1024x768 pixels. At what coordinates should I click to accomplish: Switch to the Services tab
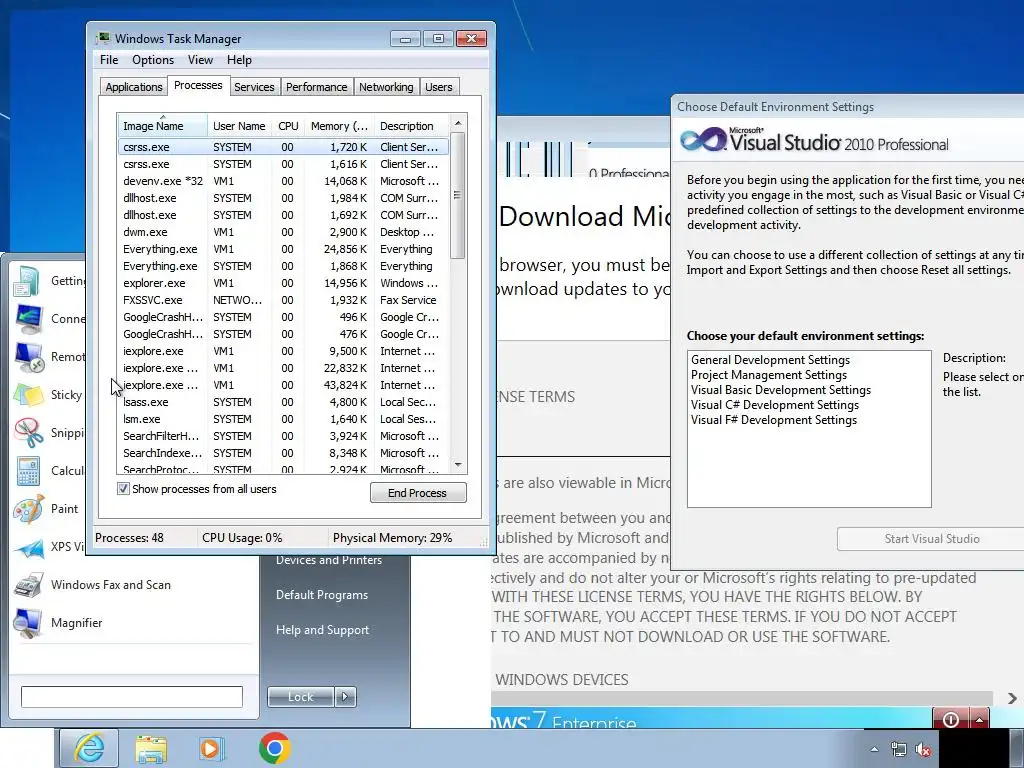click(x=254, y=87)
